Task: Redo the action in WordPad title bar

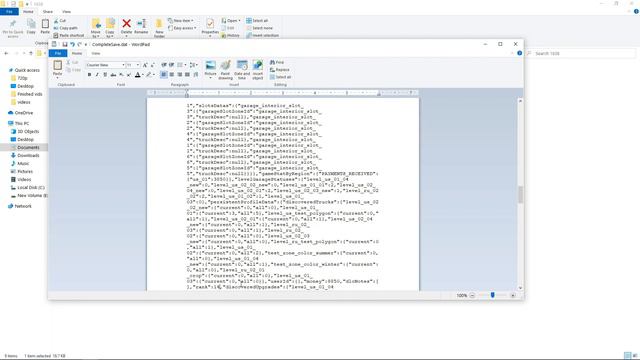Action: 80,44
